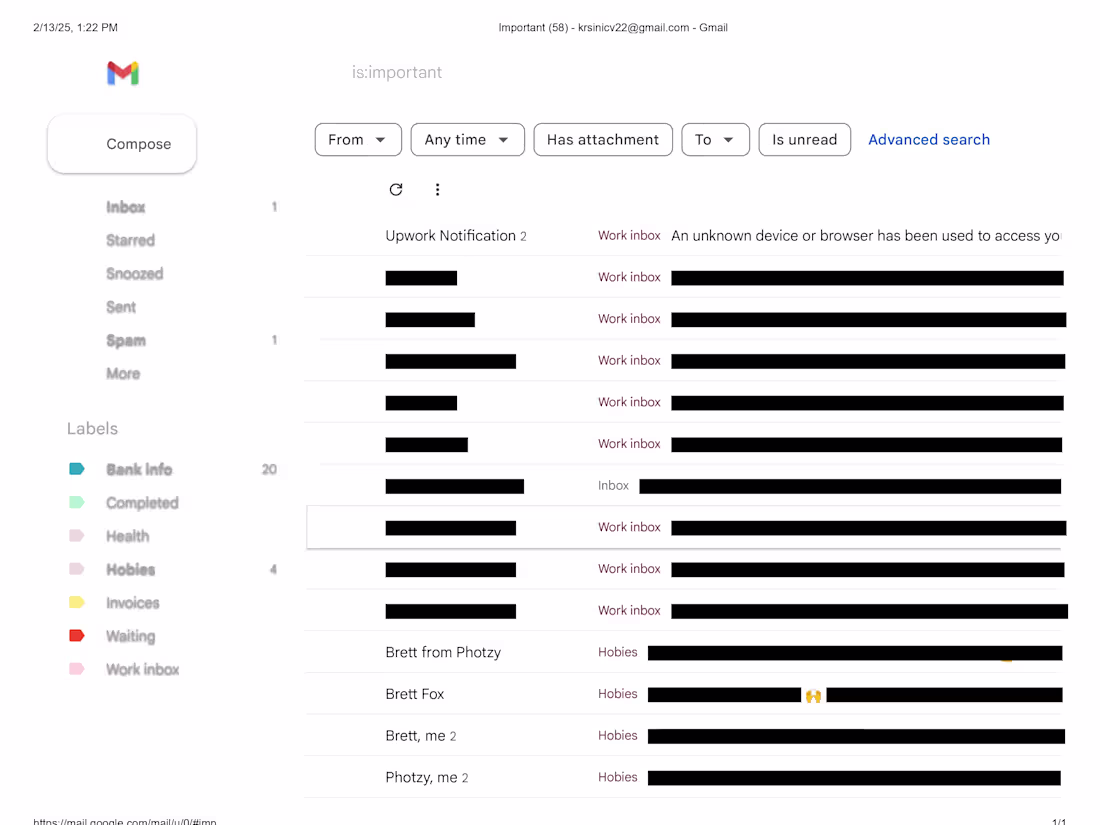Open the Completed label
Viewport: 1100px width, 825px height.
point(142,502)
